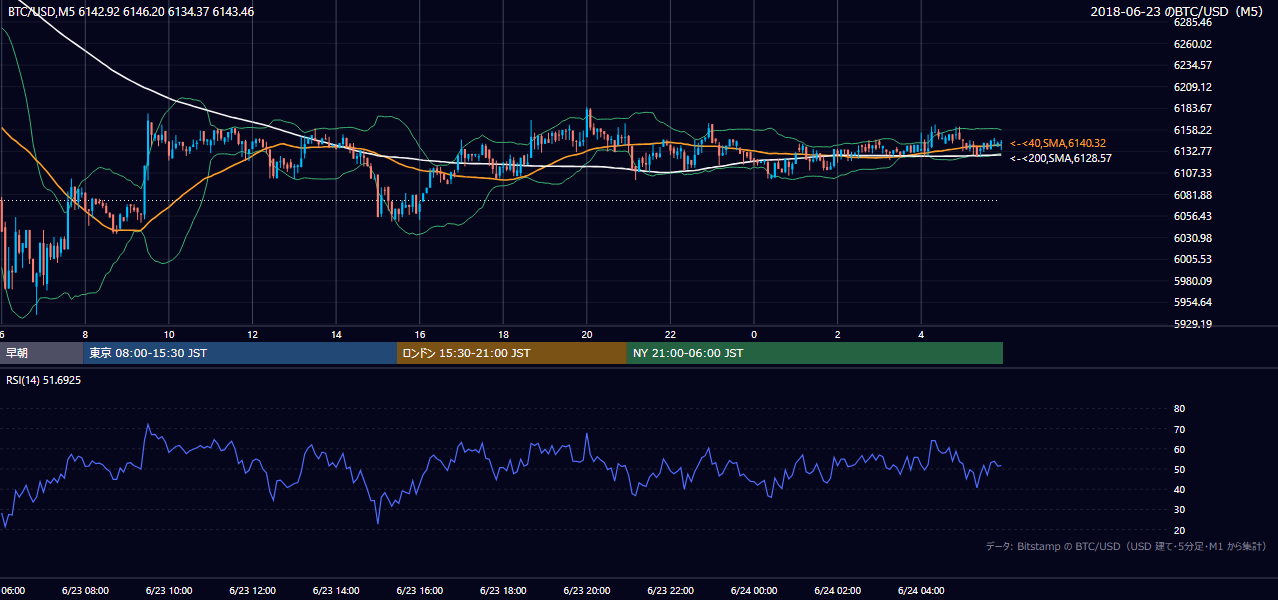
Task: Click RSI axis level 40
Action: [x=1179, y=489]
